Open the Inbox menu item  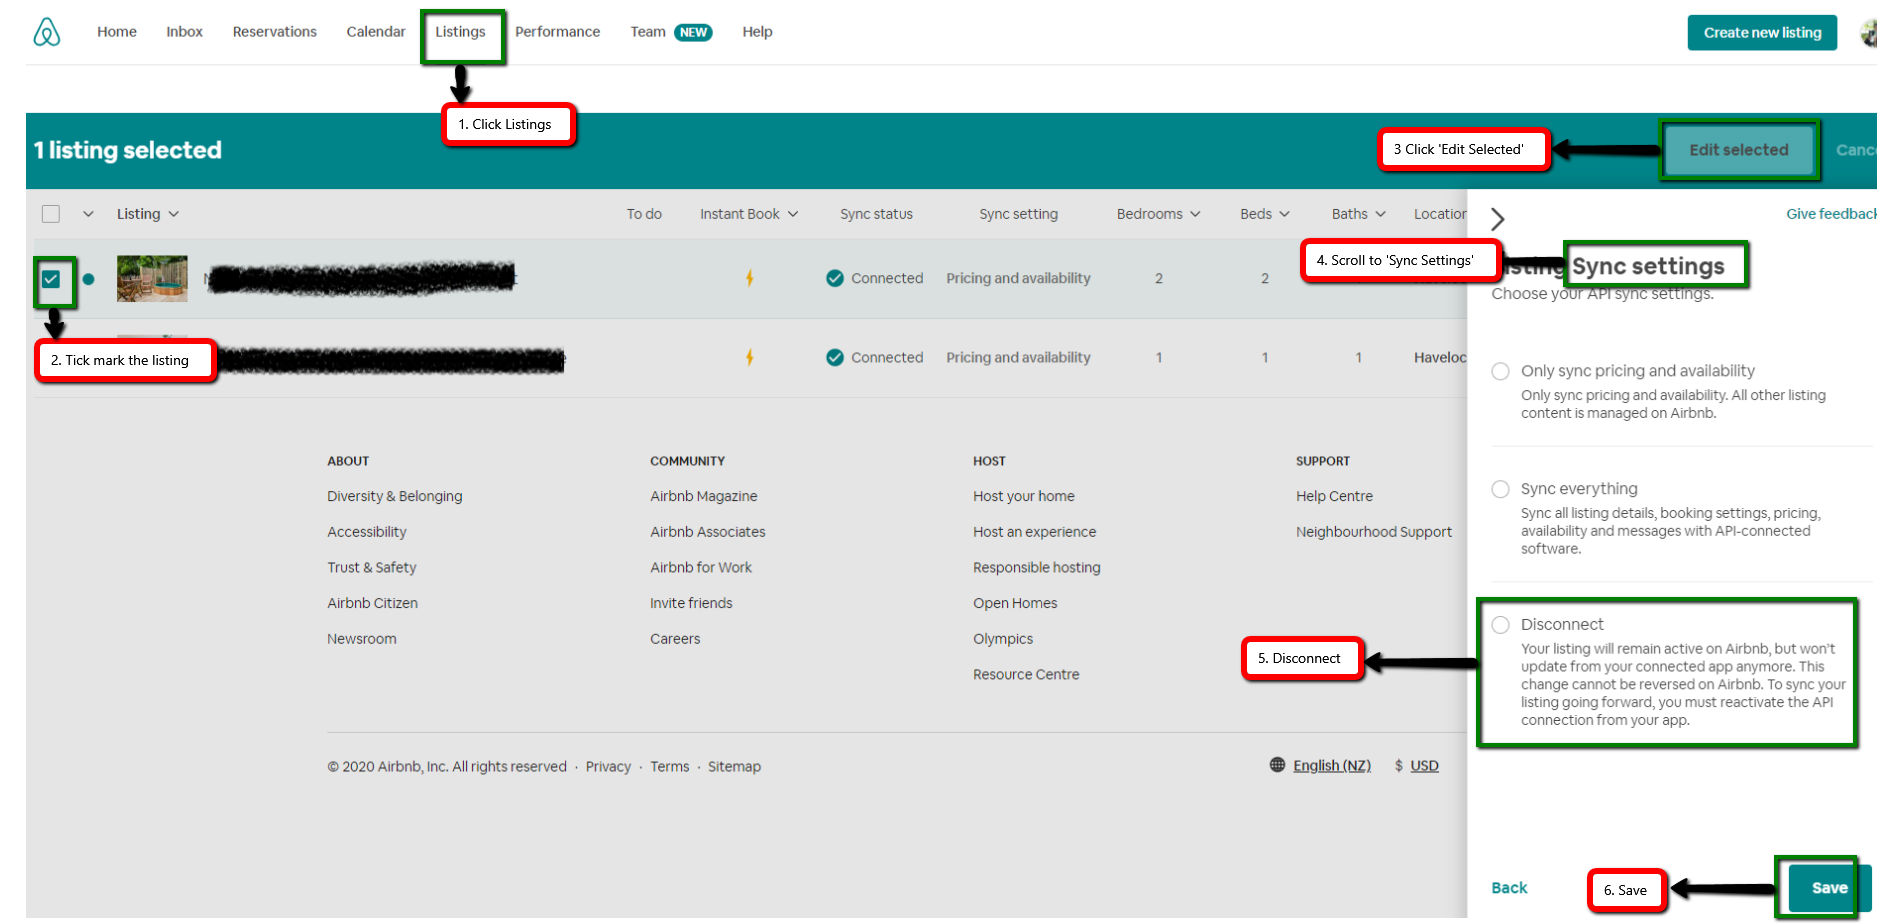185,32
